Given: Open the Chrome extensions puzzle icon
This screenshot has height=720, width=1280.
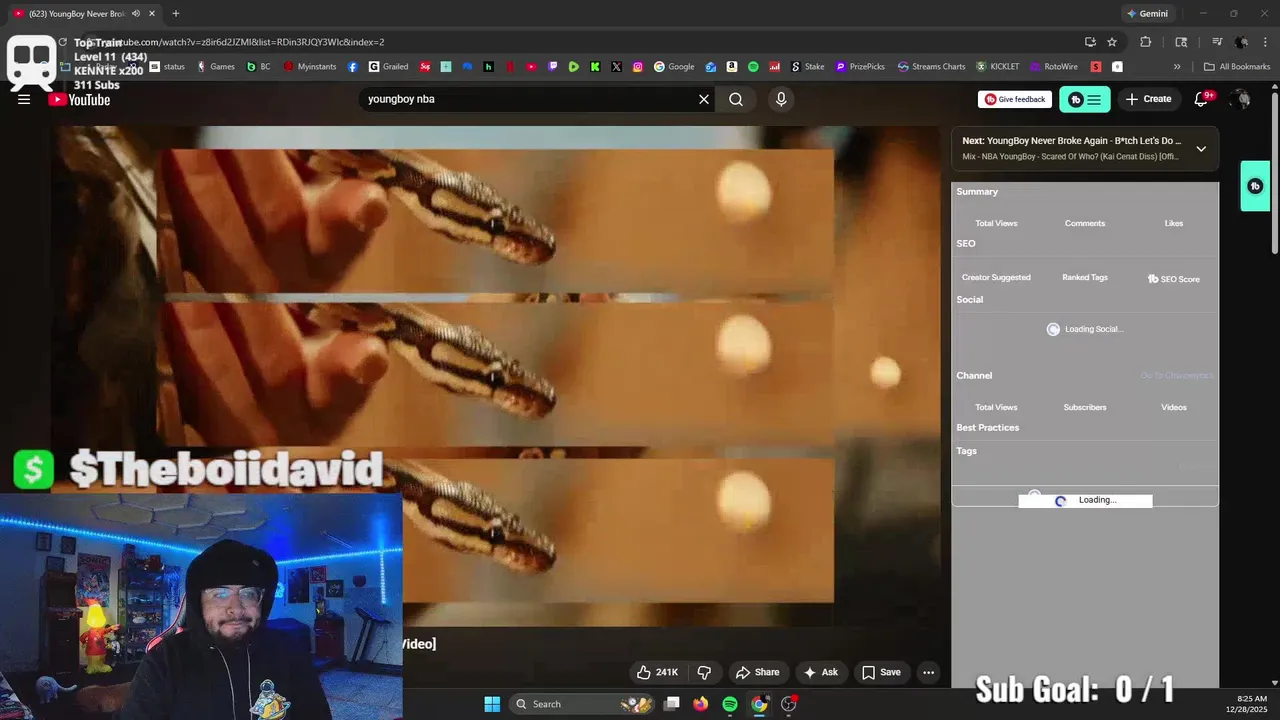Looking at the screenshot, I should pos(1146,42).
